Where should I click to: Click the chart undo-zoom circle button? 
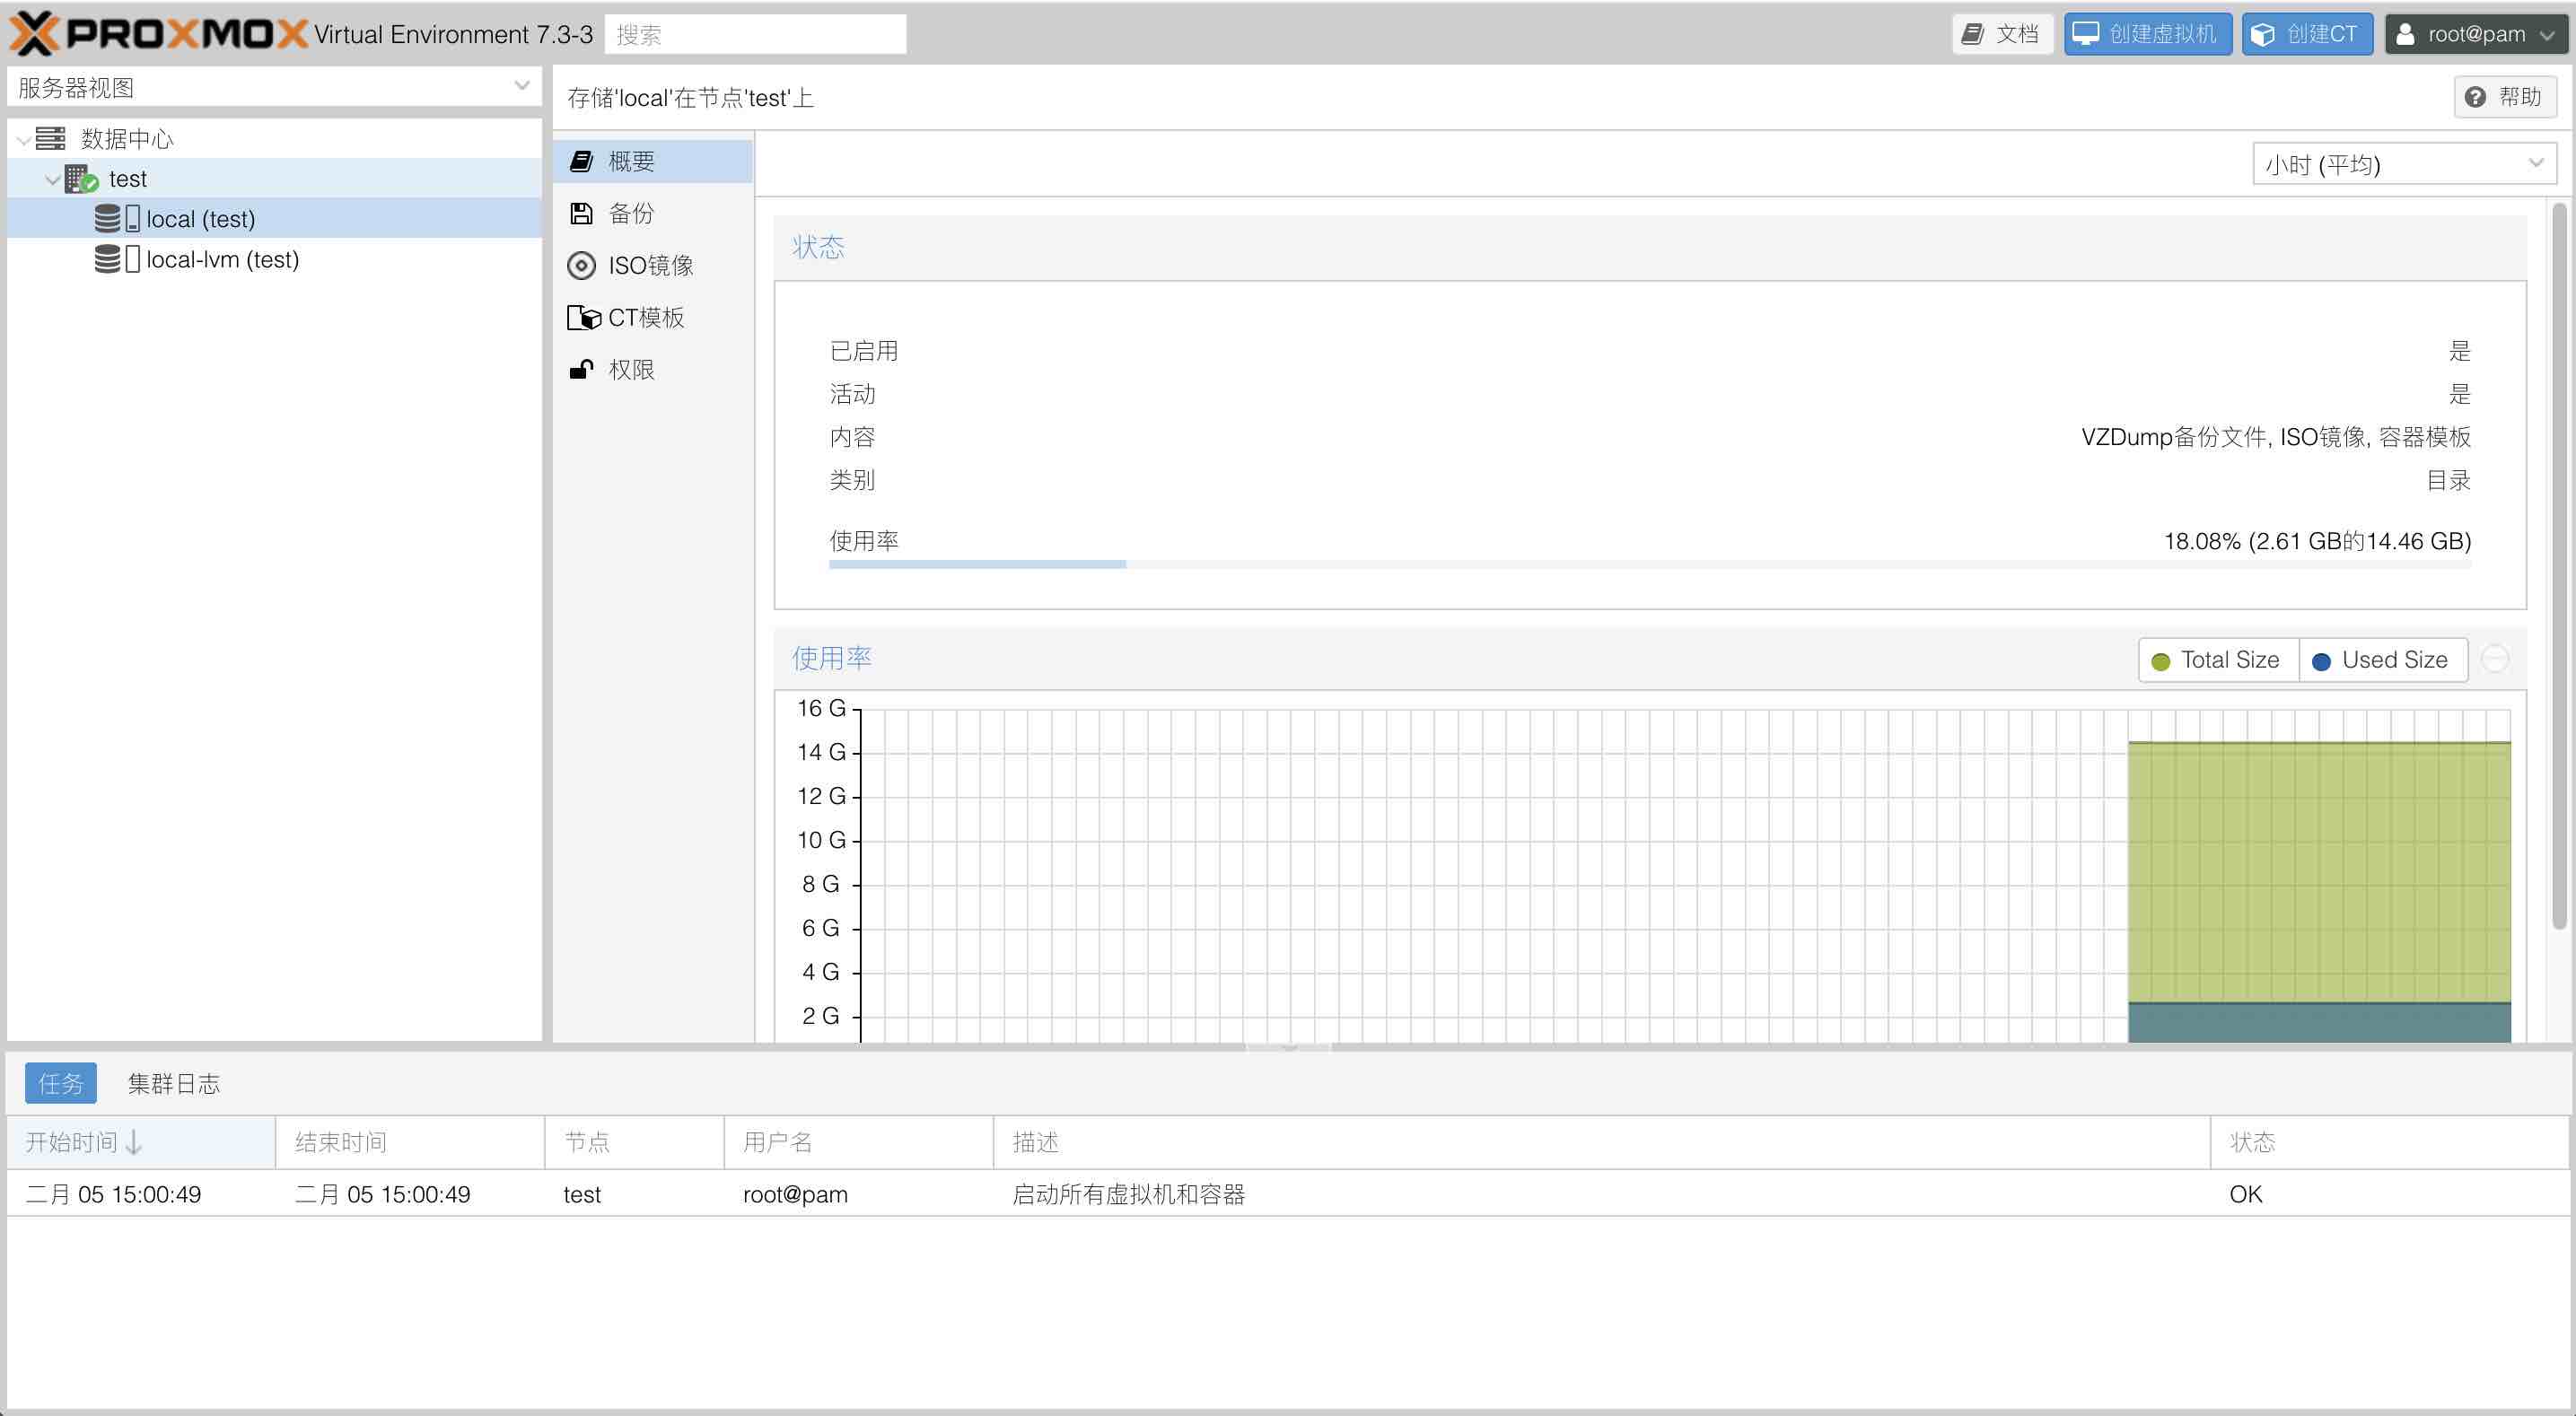pos(2495,659)
